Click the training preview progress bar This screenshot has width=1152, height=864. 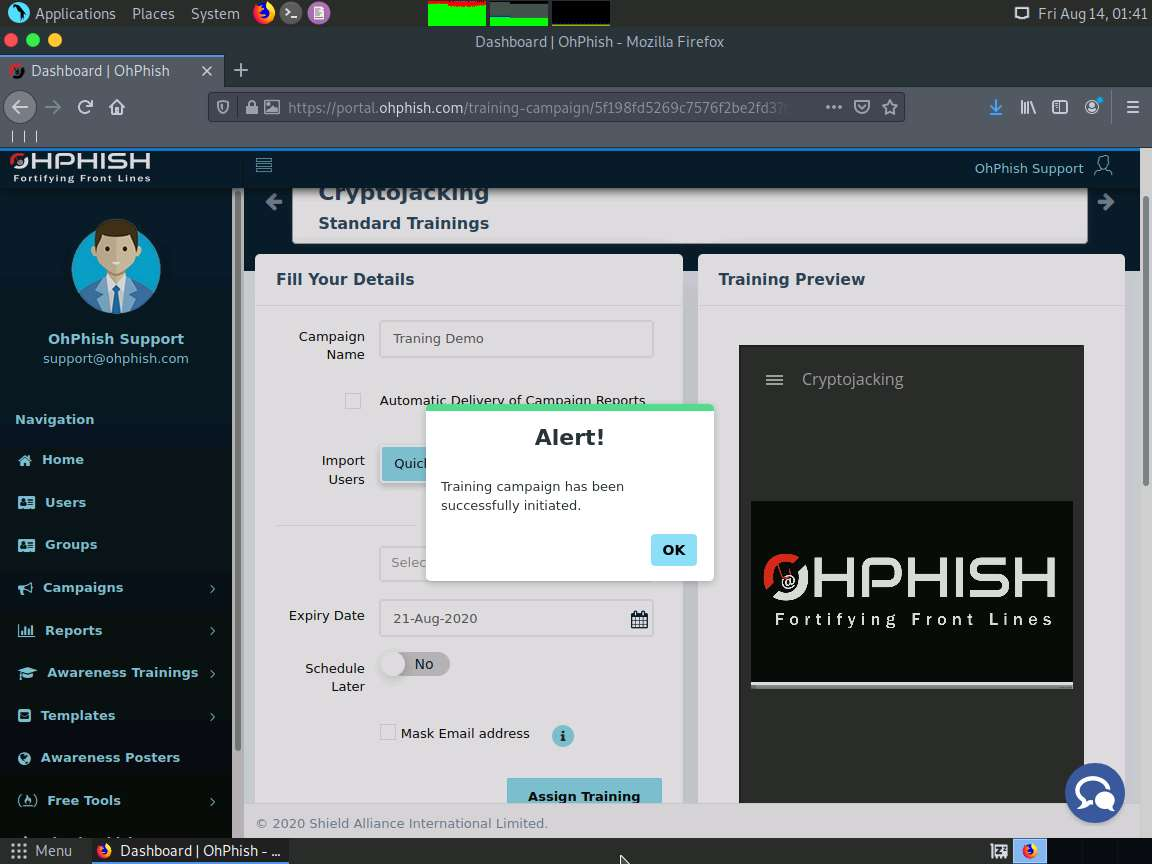pos(911,685)
